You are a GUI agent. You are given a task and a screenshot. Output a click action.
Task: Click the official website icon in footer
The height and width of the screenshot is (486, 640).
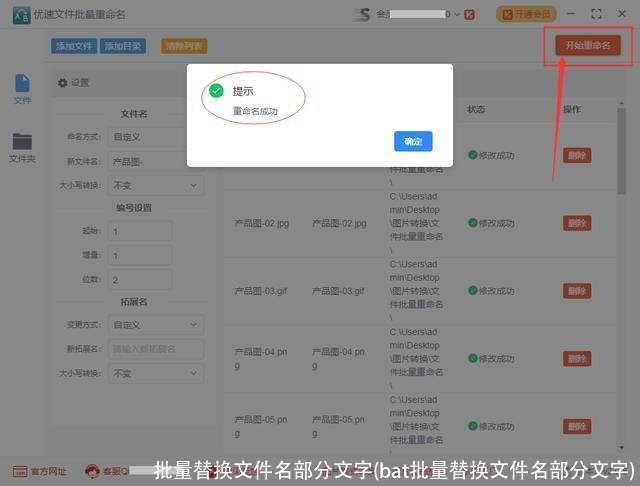pyautogui.click(x=20, y=472)
